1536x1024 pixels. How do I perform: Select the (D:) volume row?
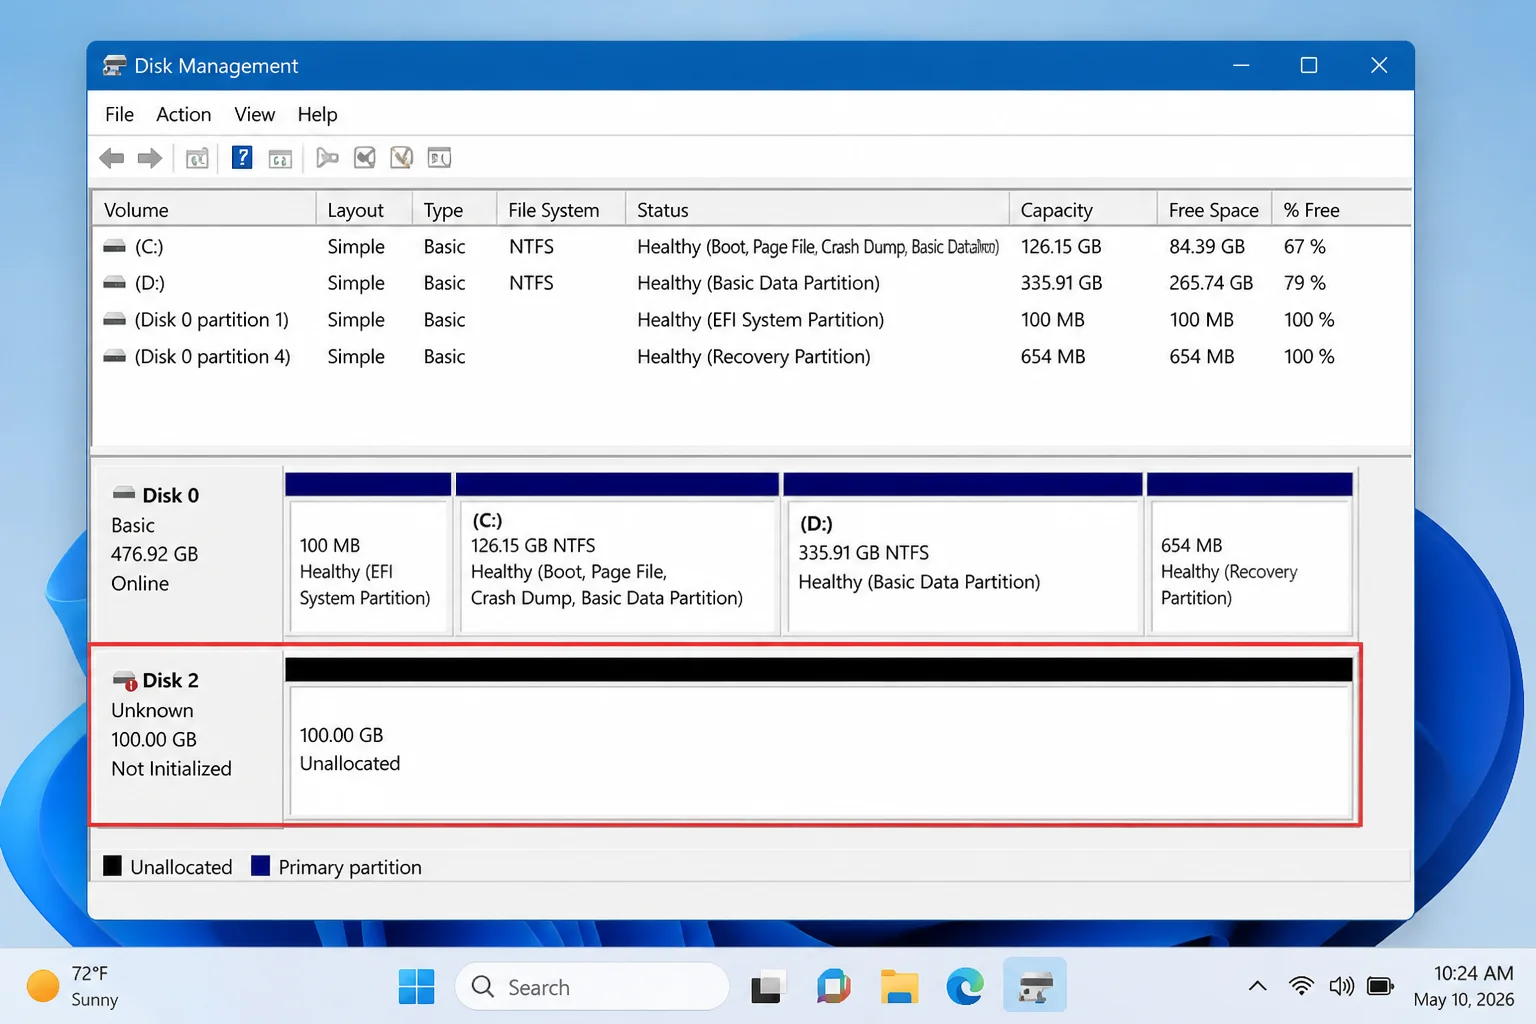tap(751, 283)
